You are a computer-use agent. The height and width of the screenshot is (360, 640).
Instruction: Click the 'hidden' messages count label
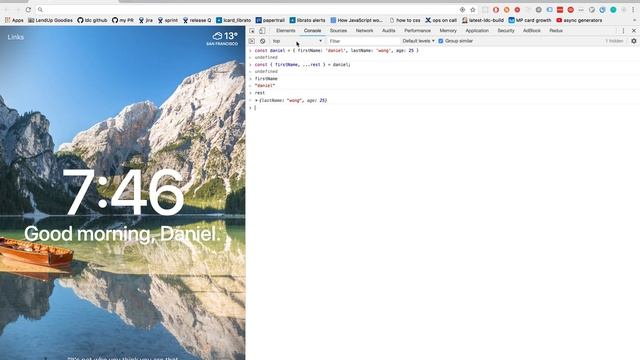(614, 41)
